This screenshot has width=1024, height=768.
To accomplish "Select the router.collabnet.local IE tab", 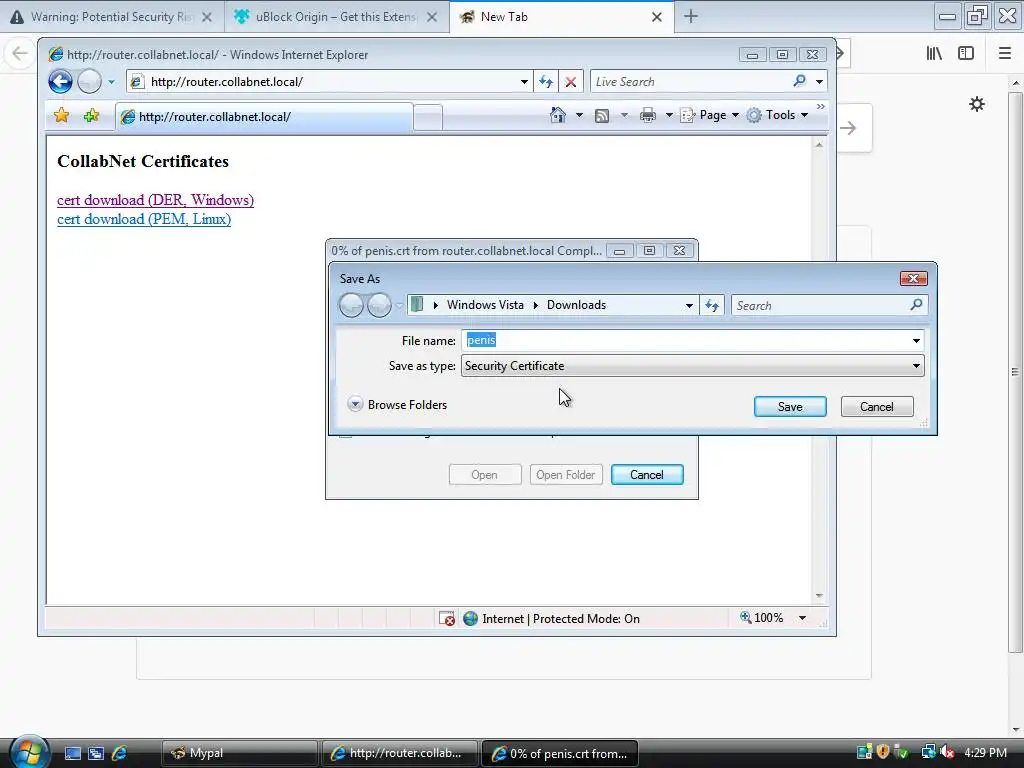I will coord(264,117).
